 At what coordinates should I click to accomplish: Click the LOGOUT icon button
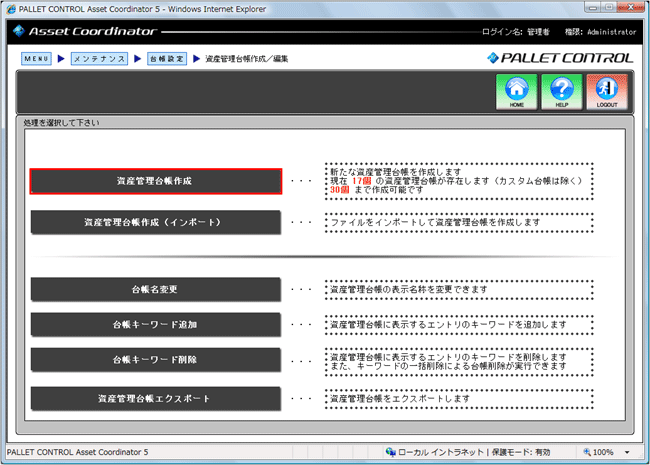point(607,92)
